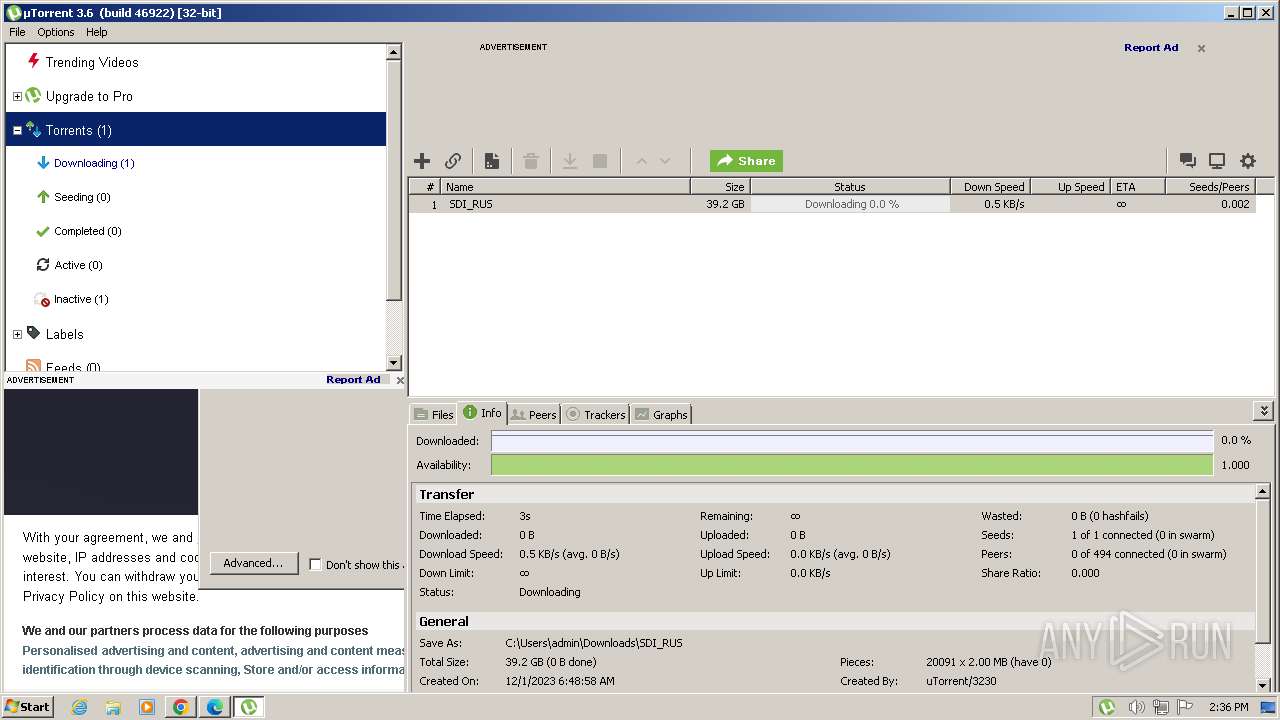Start the torrent download arrow icon

click(x=570, y=161)
